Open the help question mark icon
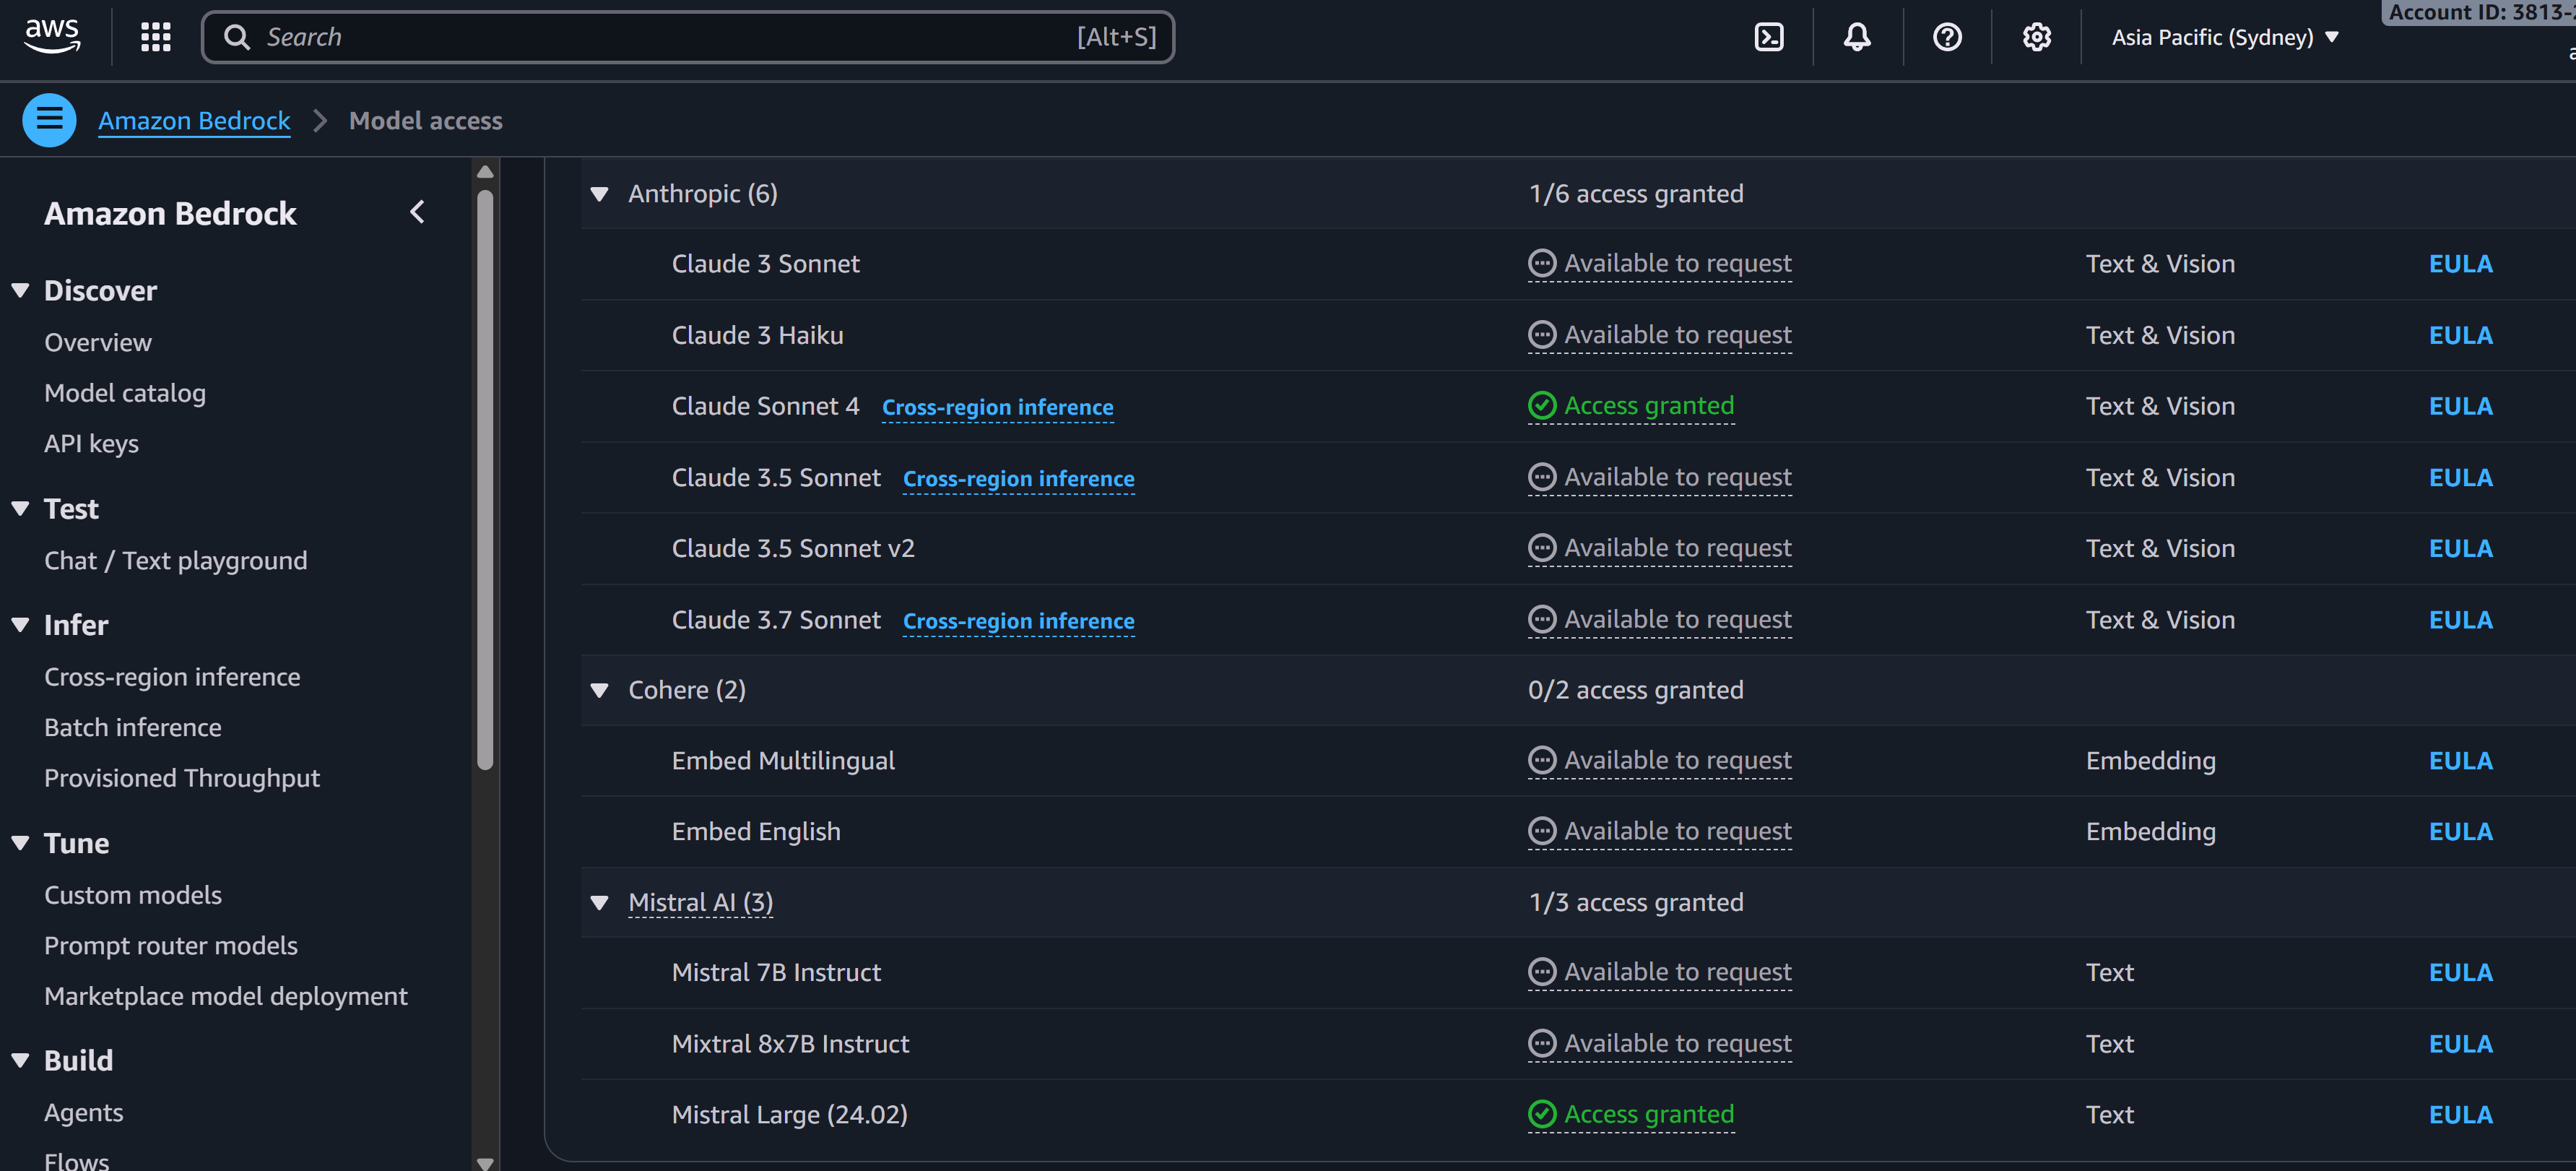This screenshot has height=1171, width=2576. (x=1946, y=37)
